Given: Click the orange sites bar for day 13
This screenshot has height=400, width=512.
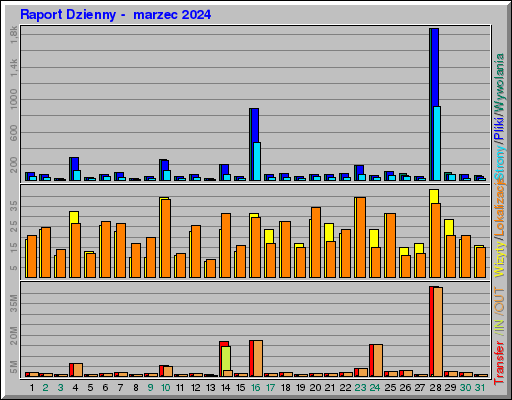Looking at the screenshot, I should [x=211, y=268].
